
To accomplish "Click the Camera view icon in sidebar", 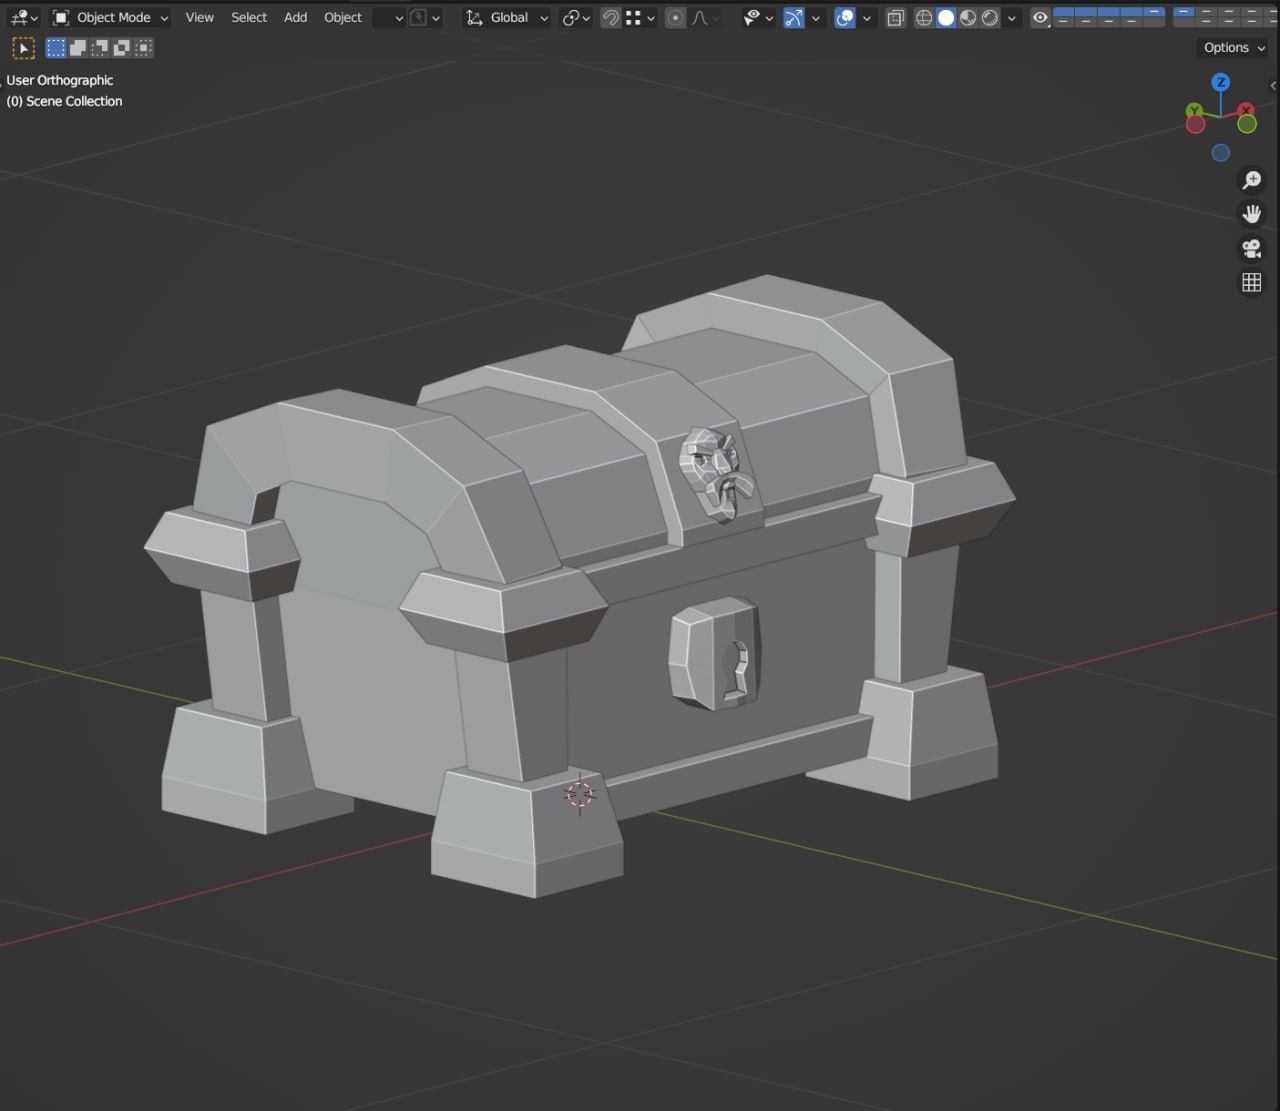I will point(1251,248).
